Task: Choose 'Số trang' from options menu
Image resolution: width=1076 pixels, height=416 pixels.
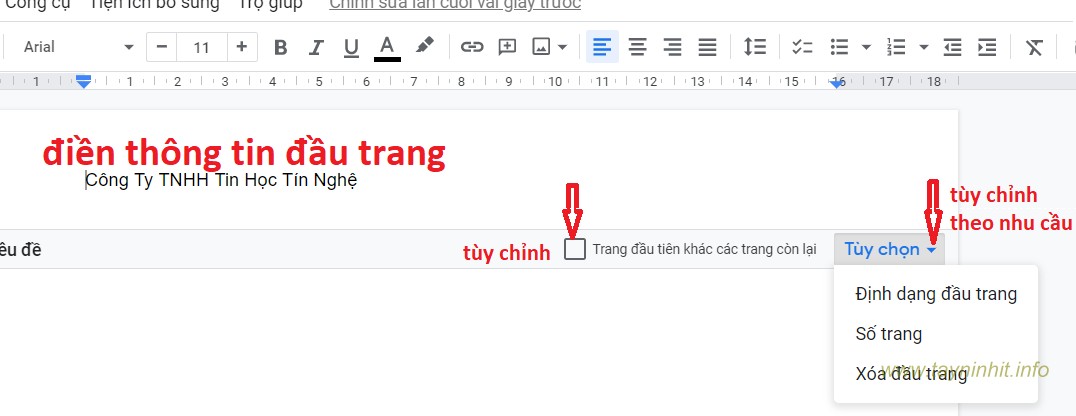Action: [889, 334]
